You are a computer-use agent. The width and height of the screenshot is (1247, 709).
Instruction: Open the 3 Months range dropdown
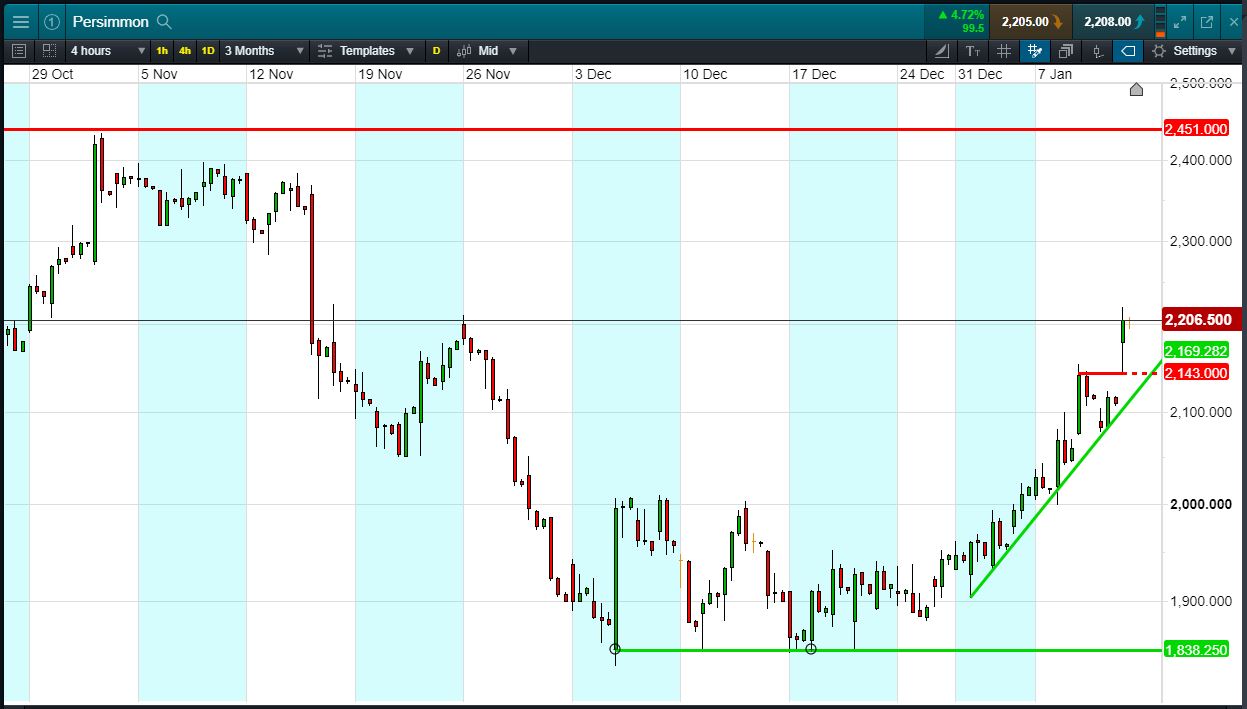click(263, 51)
